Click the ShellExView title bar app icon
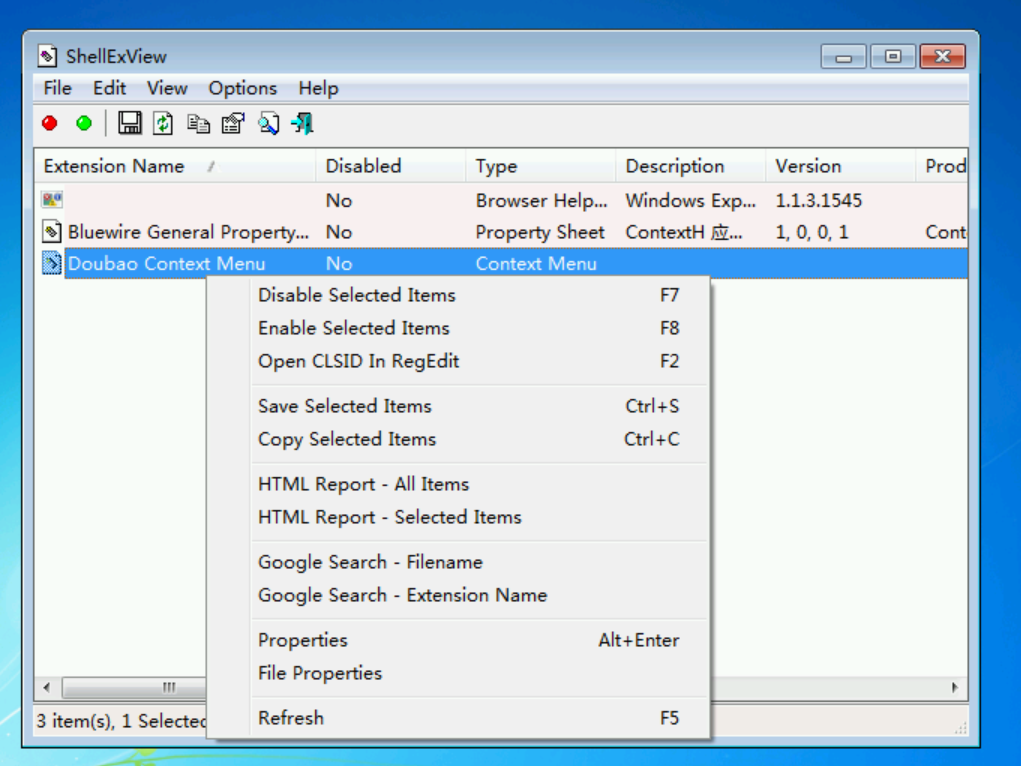 pos(47,56)
